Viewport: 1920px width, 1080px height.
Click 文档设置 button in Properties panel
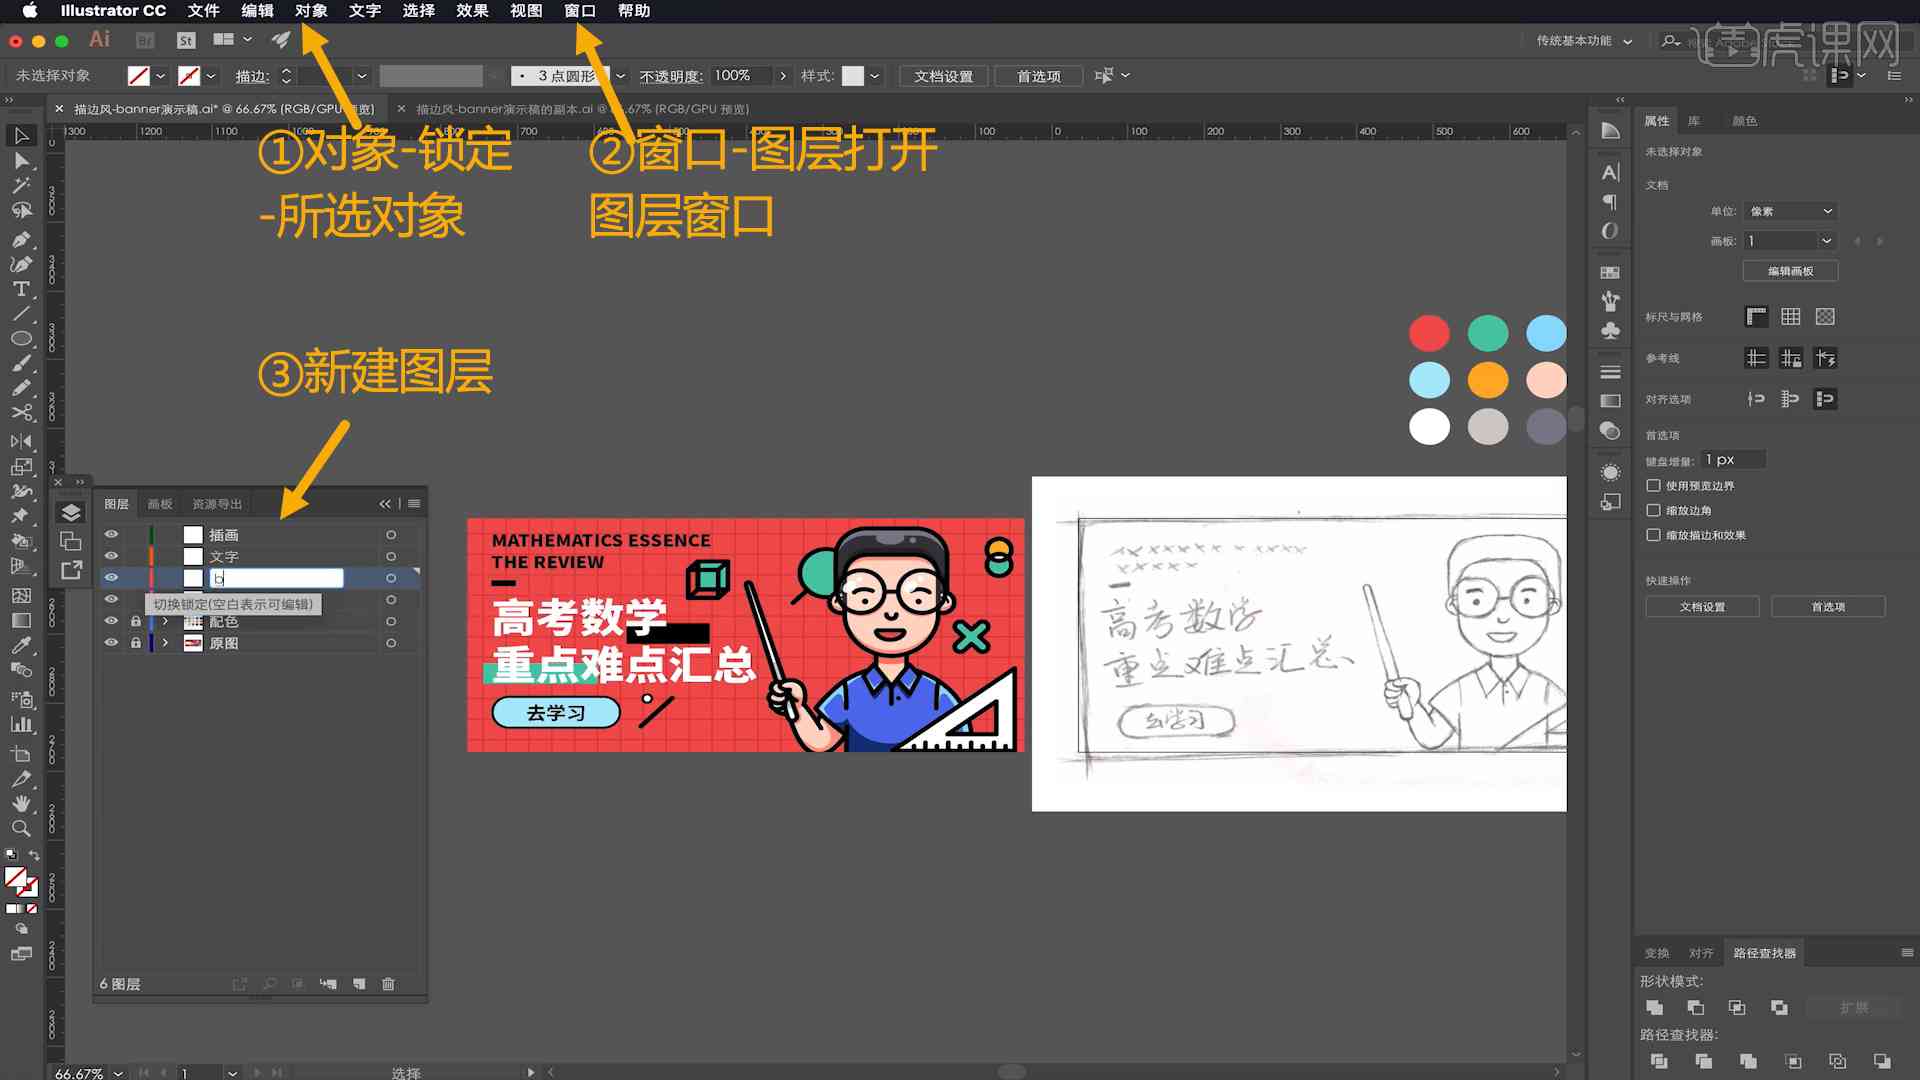(x=1704, y=607)
